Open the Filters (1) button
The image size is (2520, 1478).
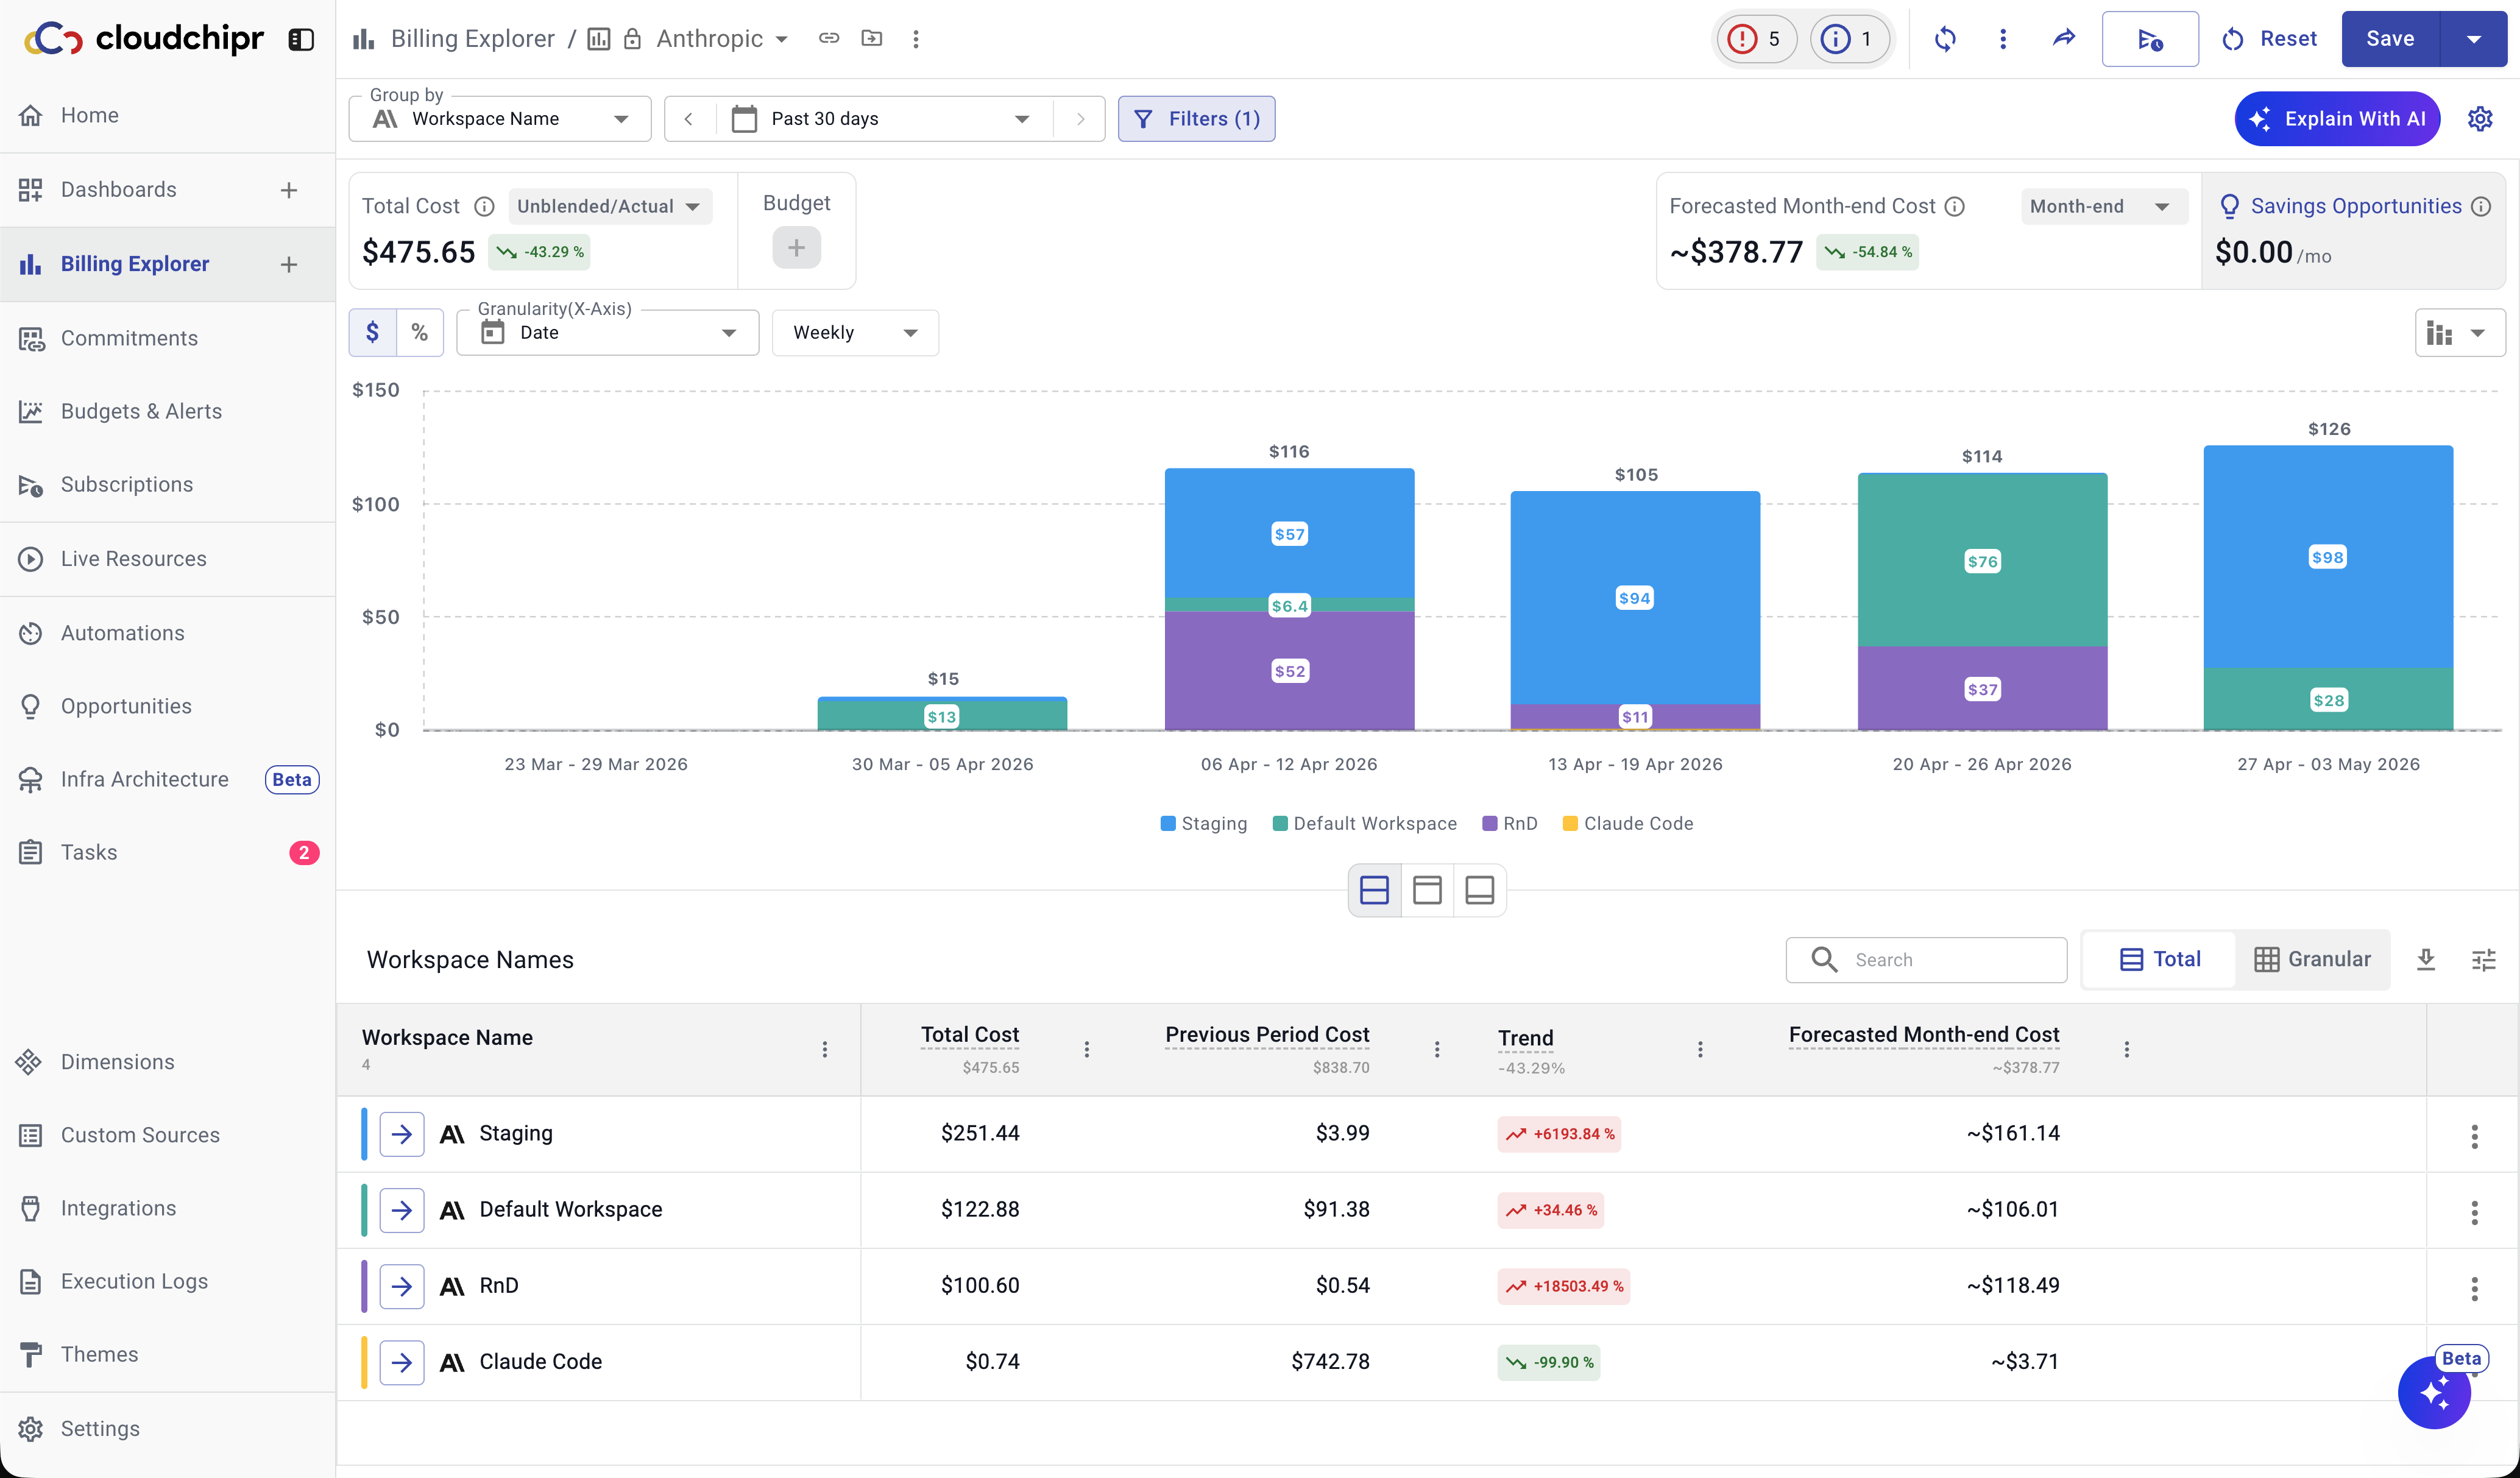[x=1196, y=119]
